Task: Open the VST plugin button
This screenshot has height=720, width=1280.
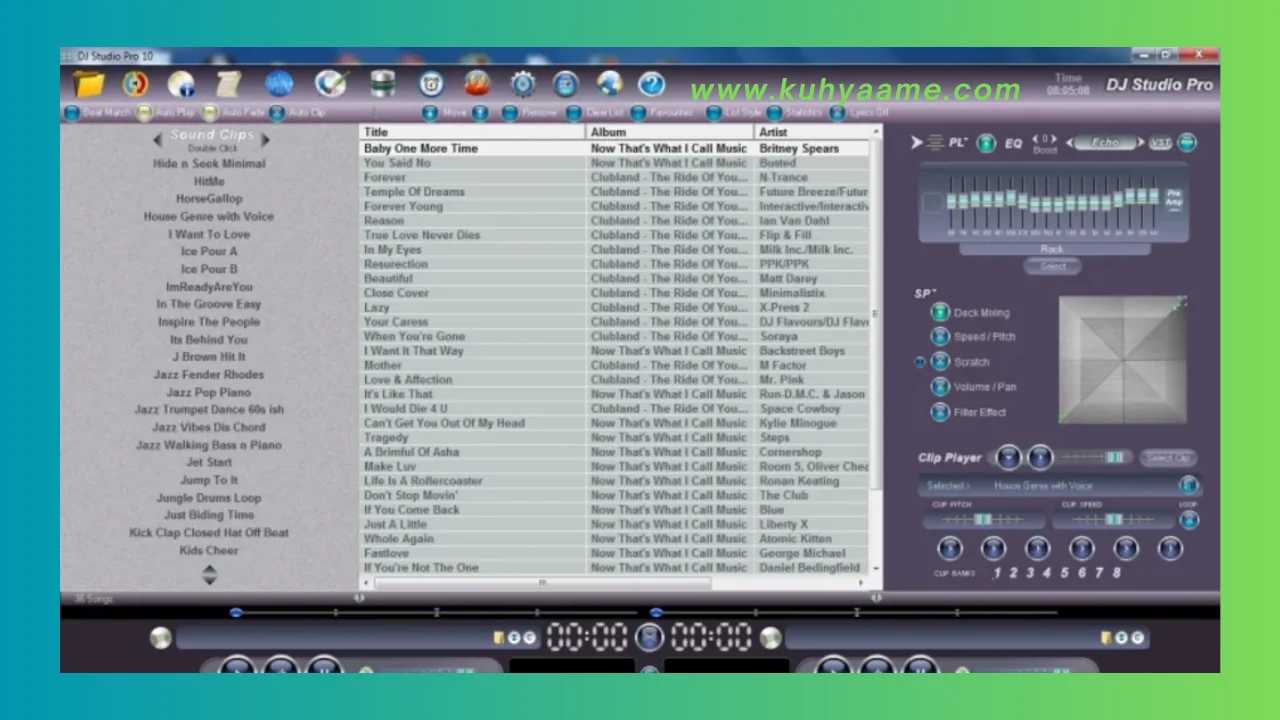Action: tap(1160, 143)
